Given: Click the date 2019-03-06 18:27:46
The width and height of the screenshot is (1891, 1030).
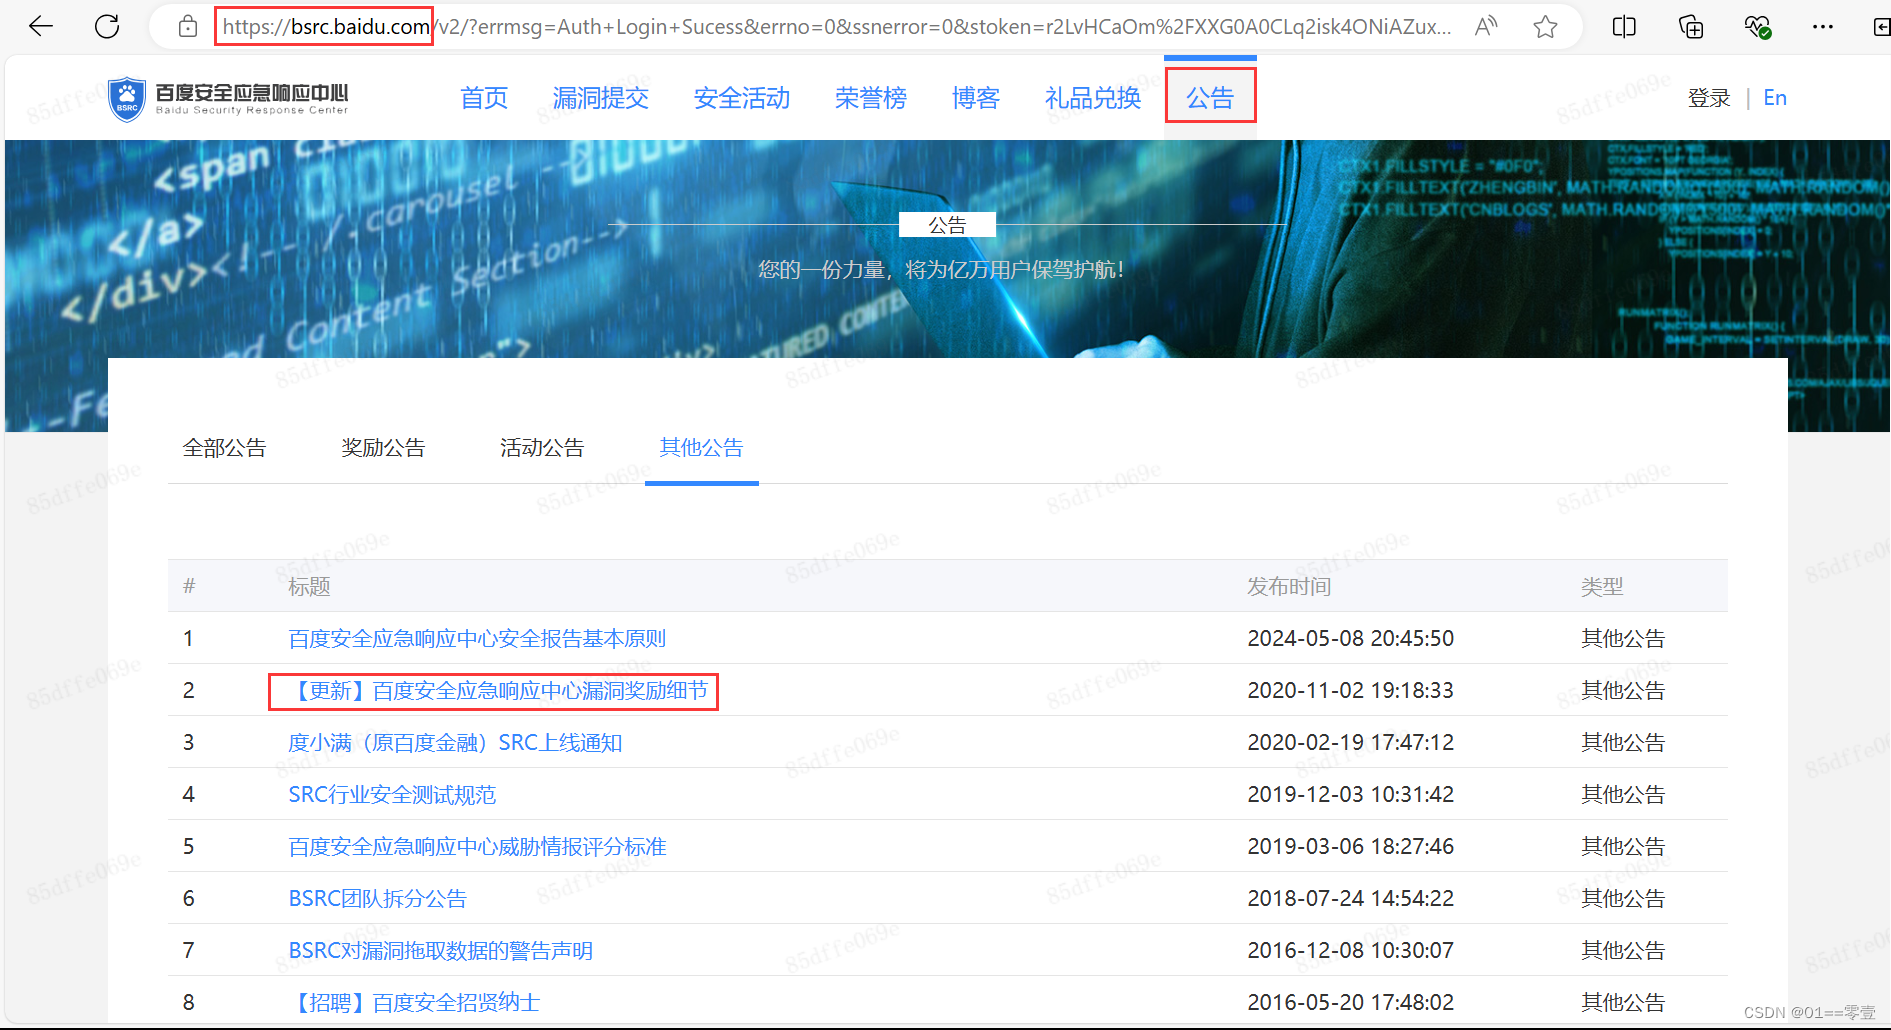Looking at the screenshot, I should (x=1351, y=847).
